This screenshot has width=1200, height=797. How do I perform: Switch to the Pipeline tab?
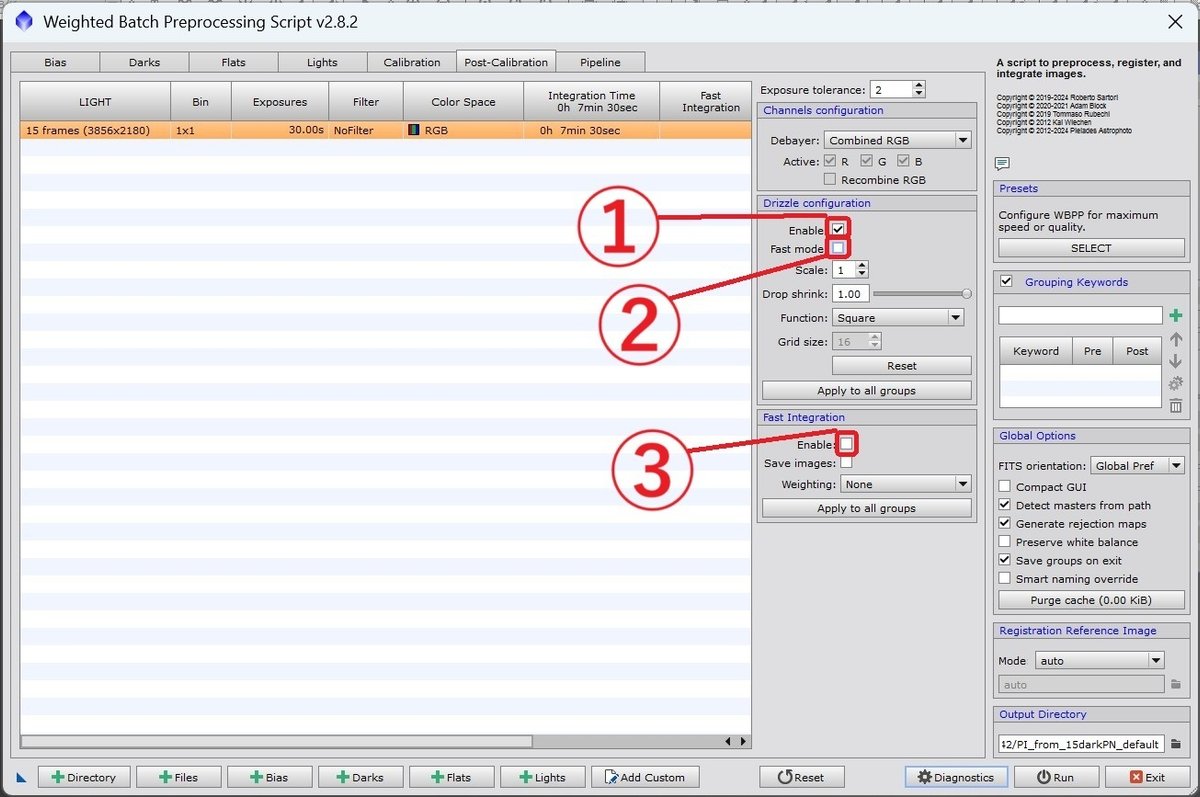(600, 62)
